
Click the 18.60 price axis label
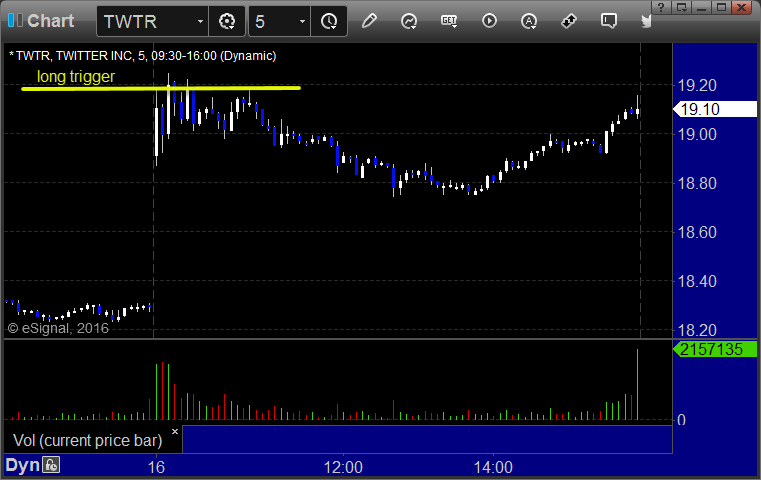pyautogui.click(x=697, y=232)
